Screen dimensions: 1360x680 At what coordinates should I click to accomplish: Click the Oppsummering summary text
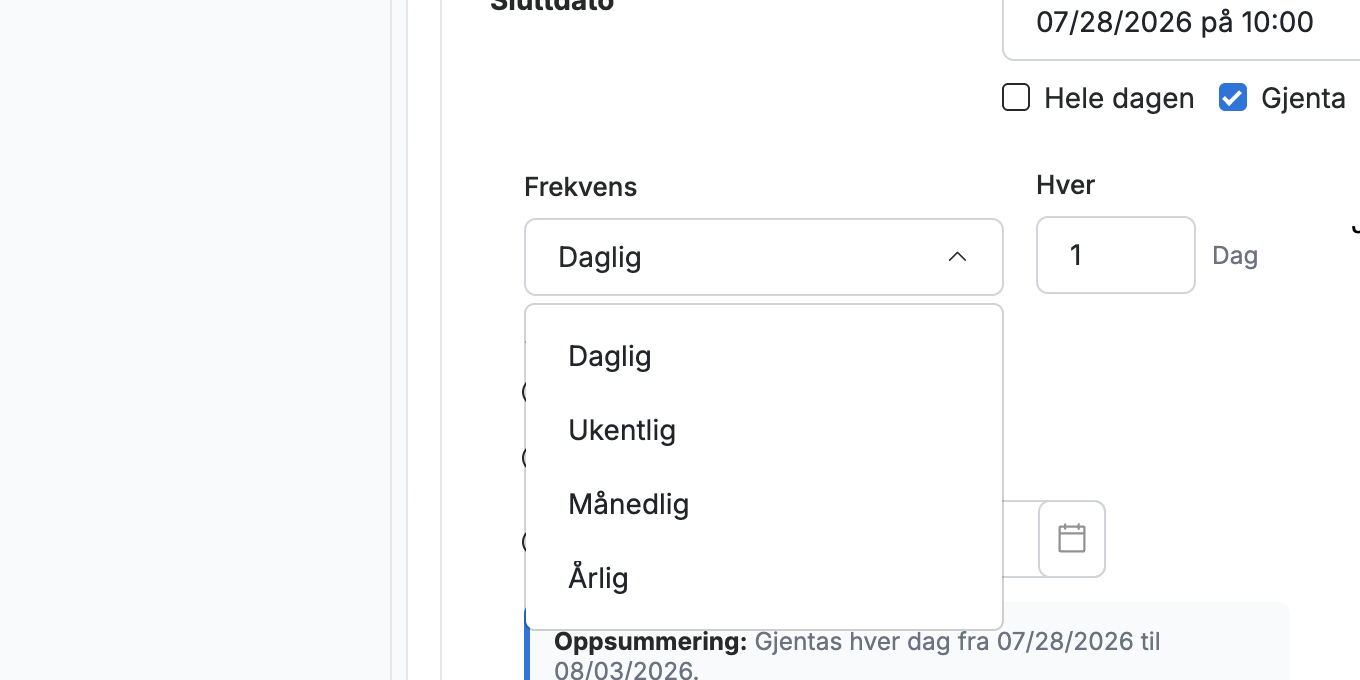point(857,654)
